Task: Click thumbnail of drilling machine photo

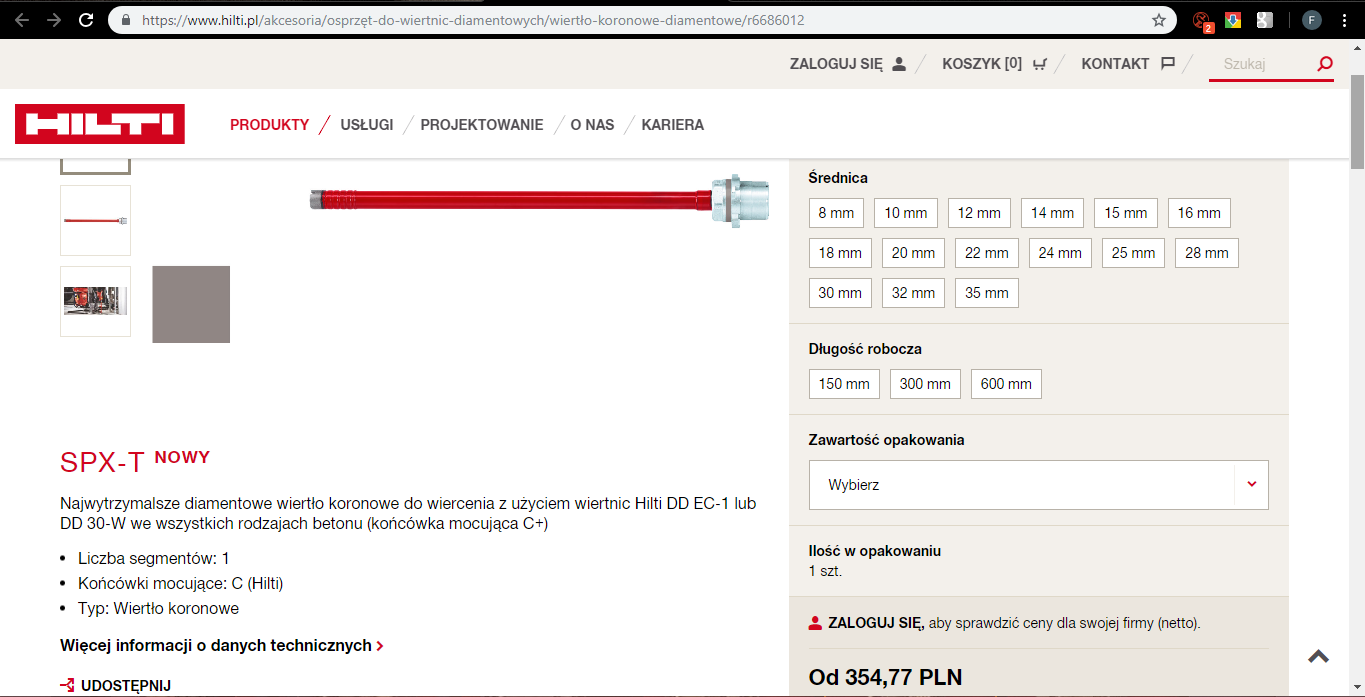Action: [x=95, y=301]
